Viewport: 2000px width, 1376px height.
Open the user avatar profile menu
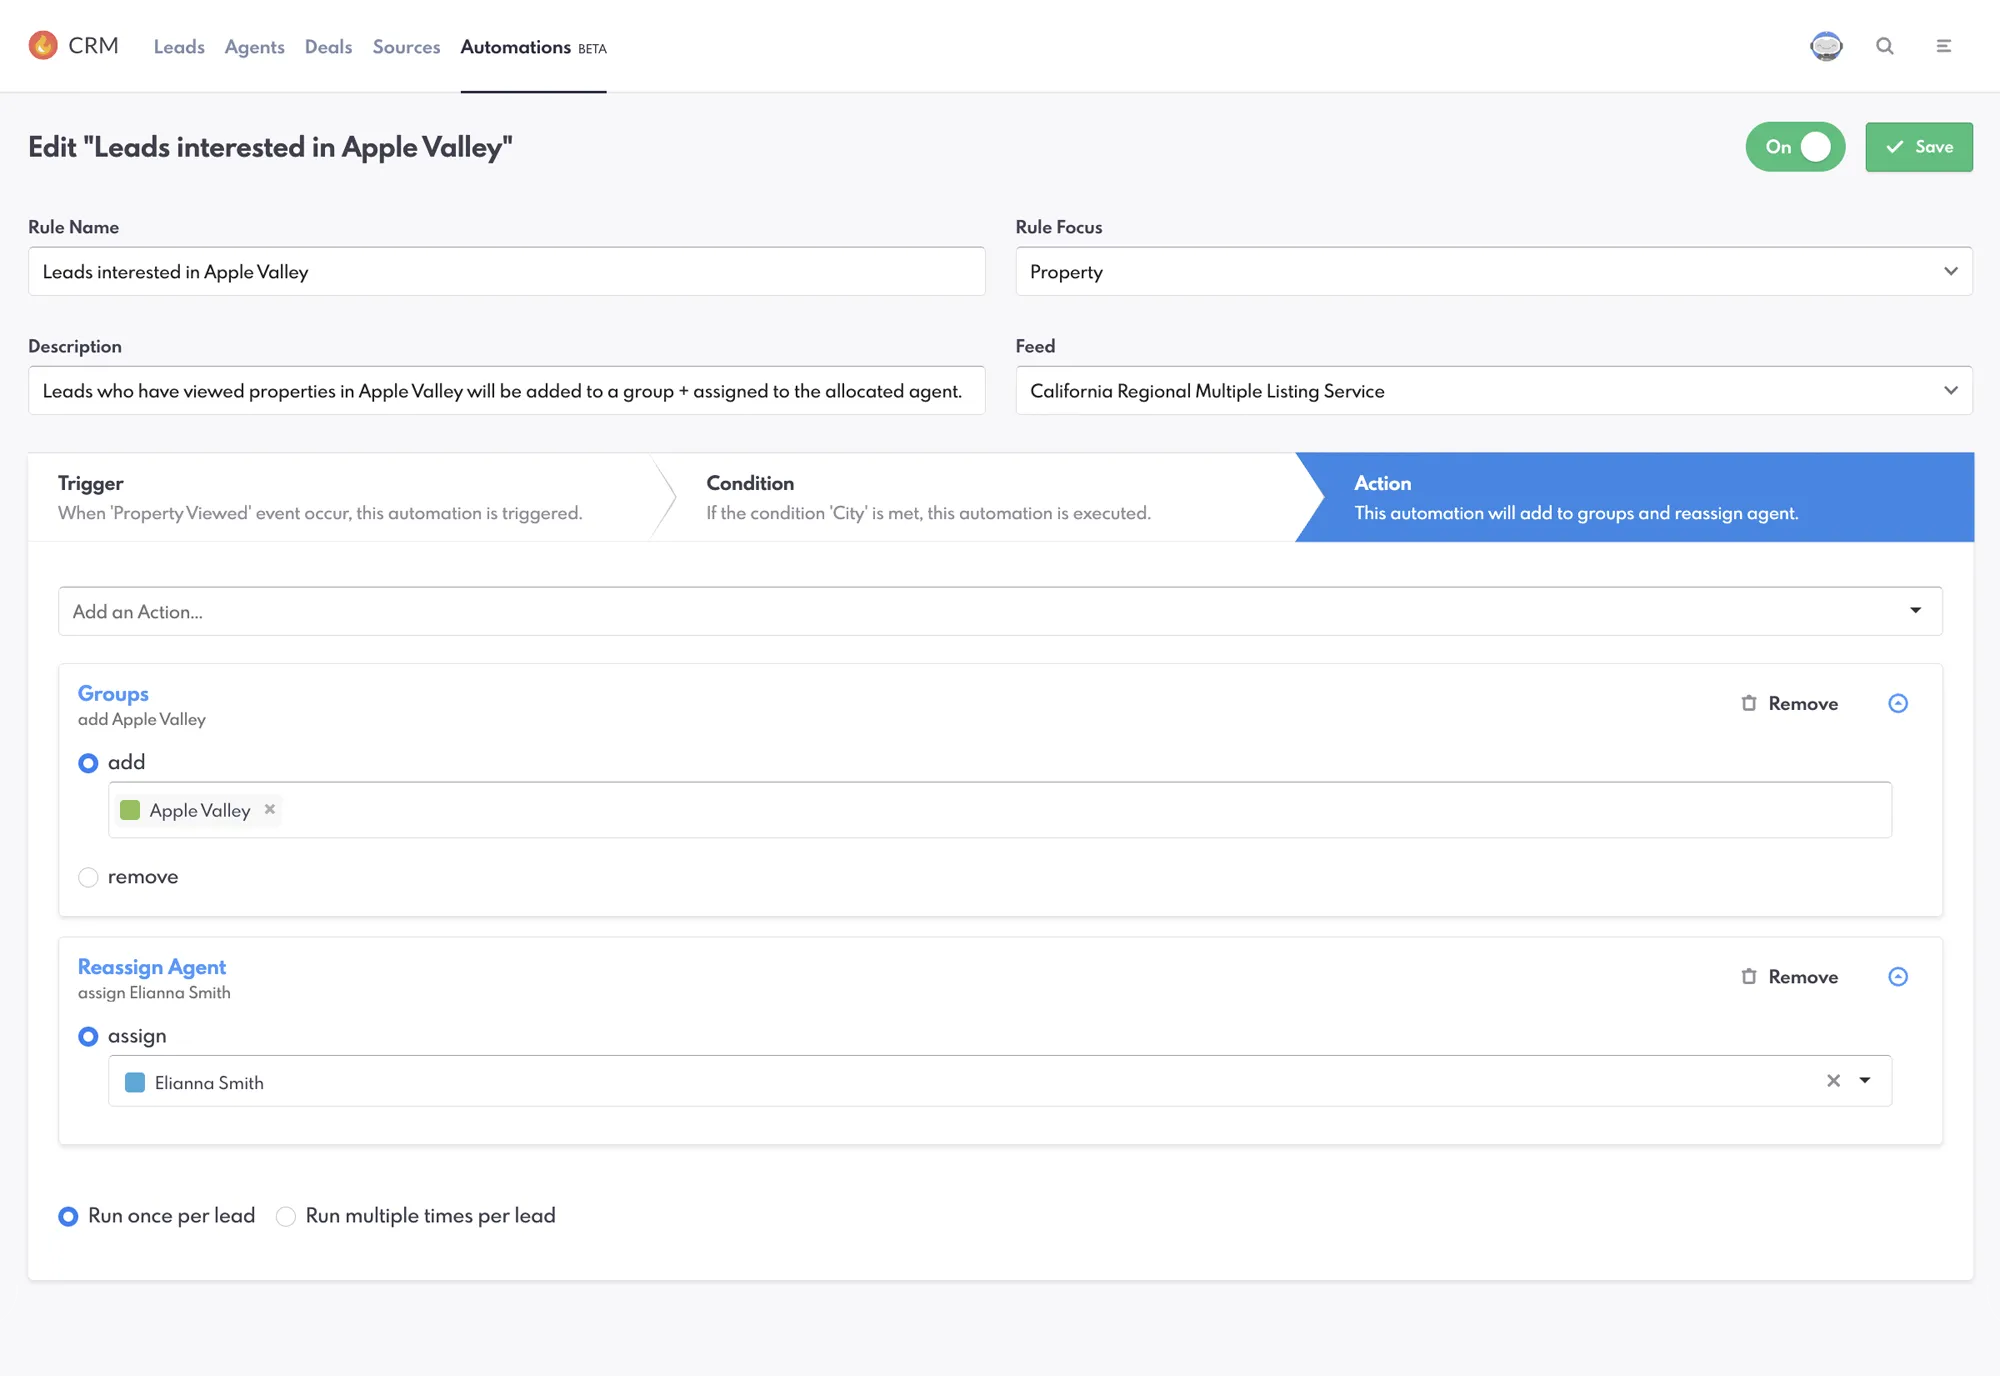1826,46
